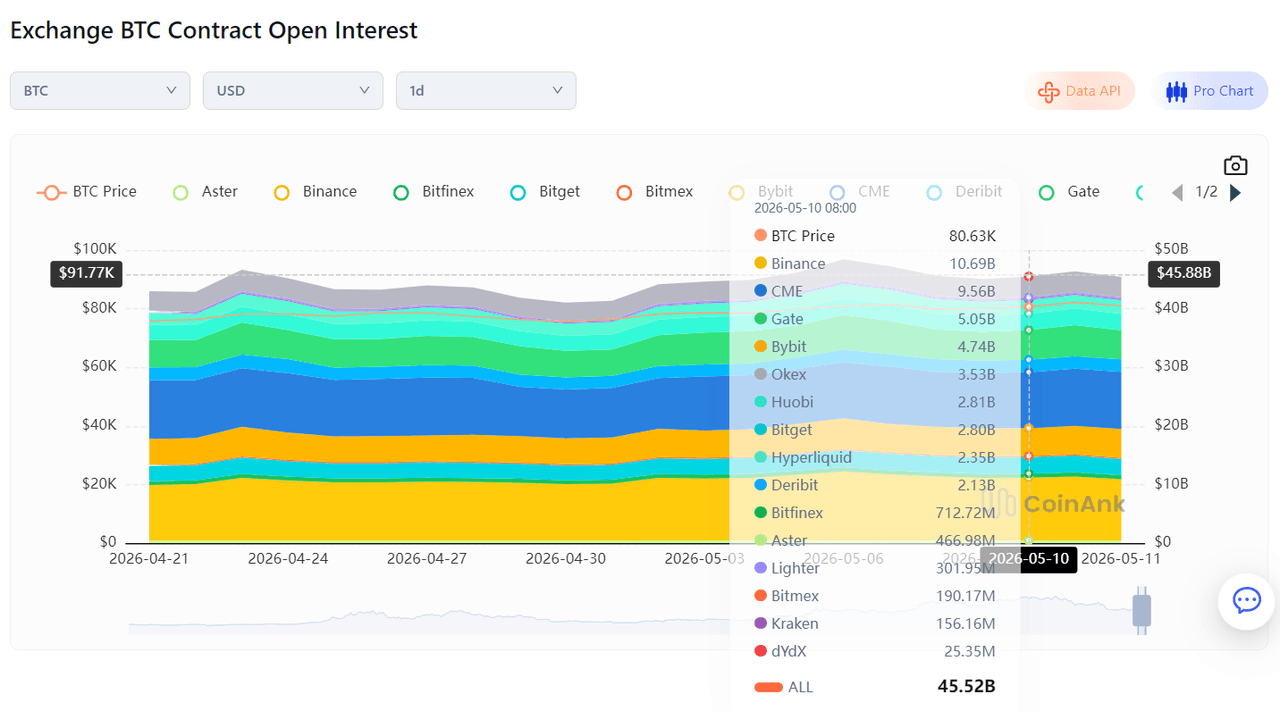The height and width of the screenshot is (711, 1280).
Task: Click the $100K left axis label
Action: (x=95, y=249)
